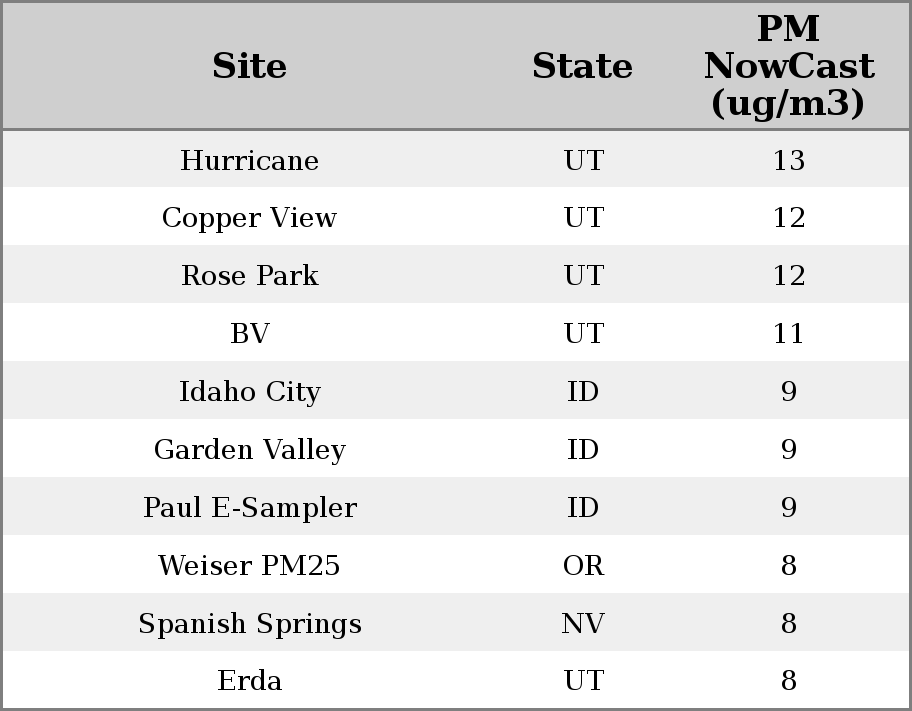Click the ID state cell for Idaho City

[x=583, y=392]
